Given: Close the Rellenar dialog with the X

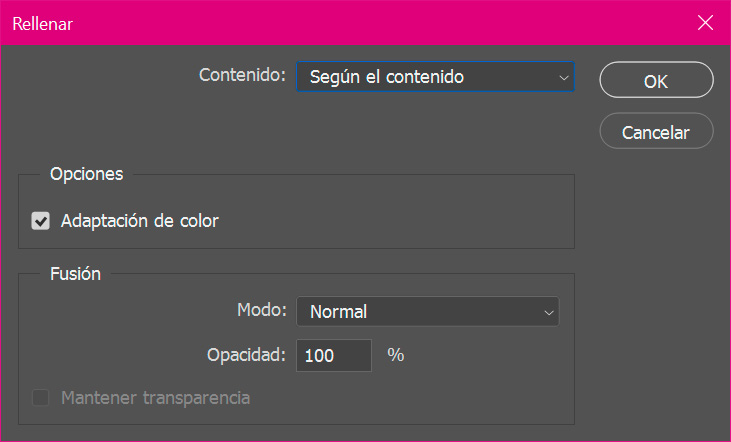Looking at the screenshot, I should point(705,22).
